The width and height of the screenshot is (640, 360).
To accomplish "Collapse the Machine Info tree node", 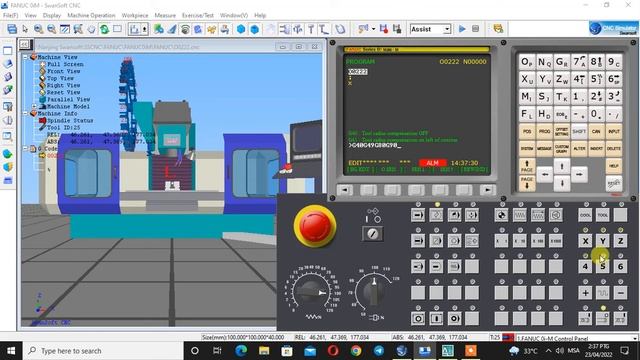I will (26, 113).
